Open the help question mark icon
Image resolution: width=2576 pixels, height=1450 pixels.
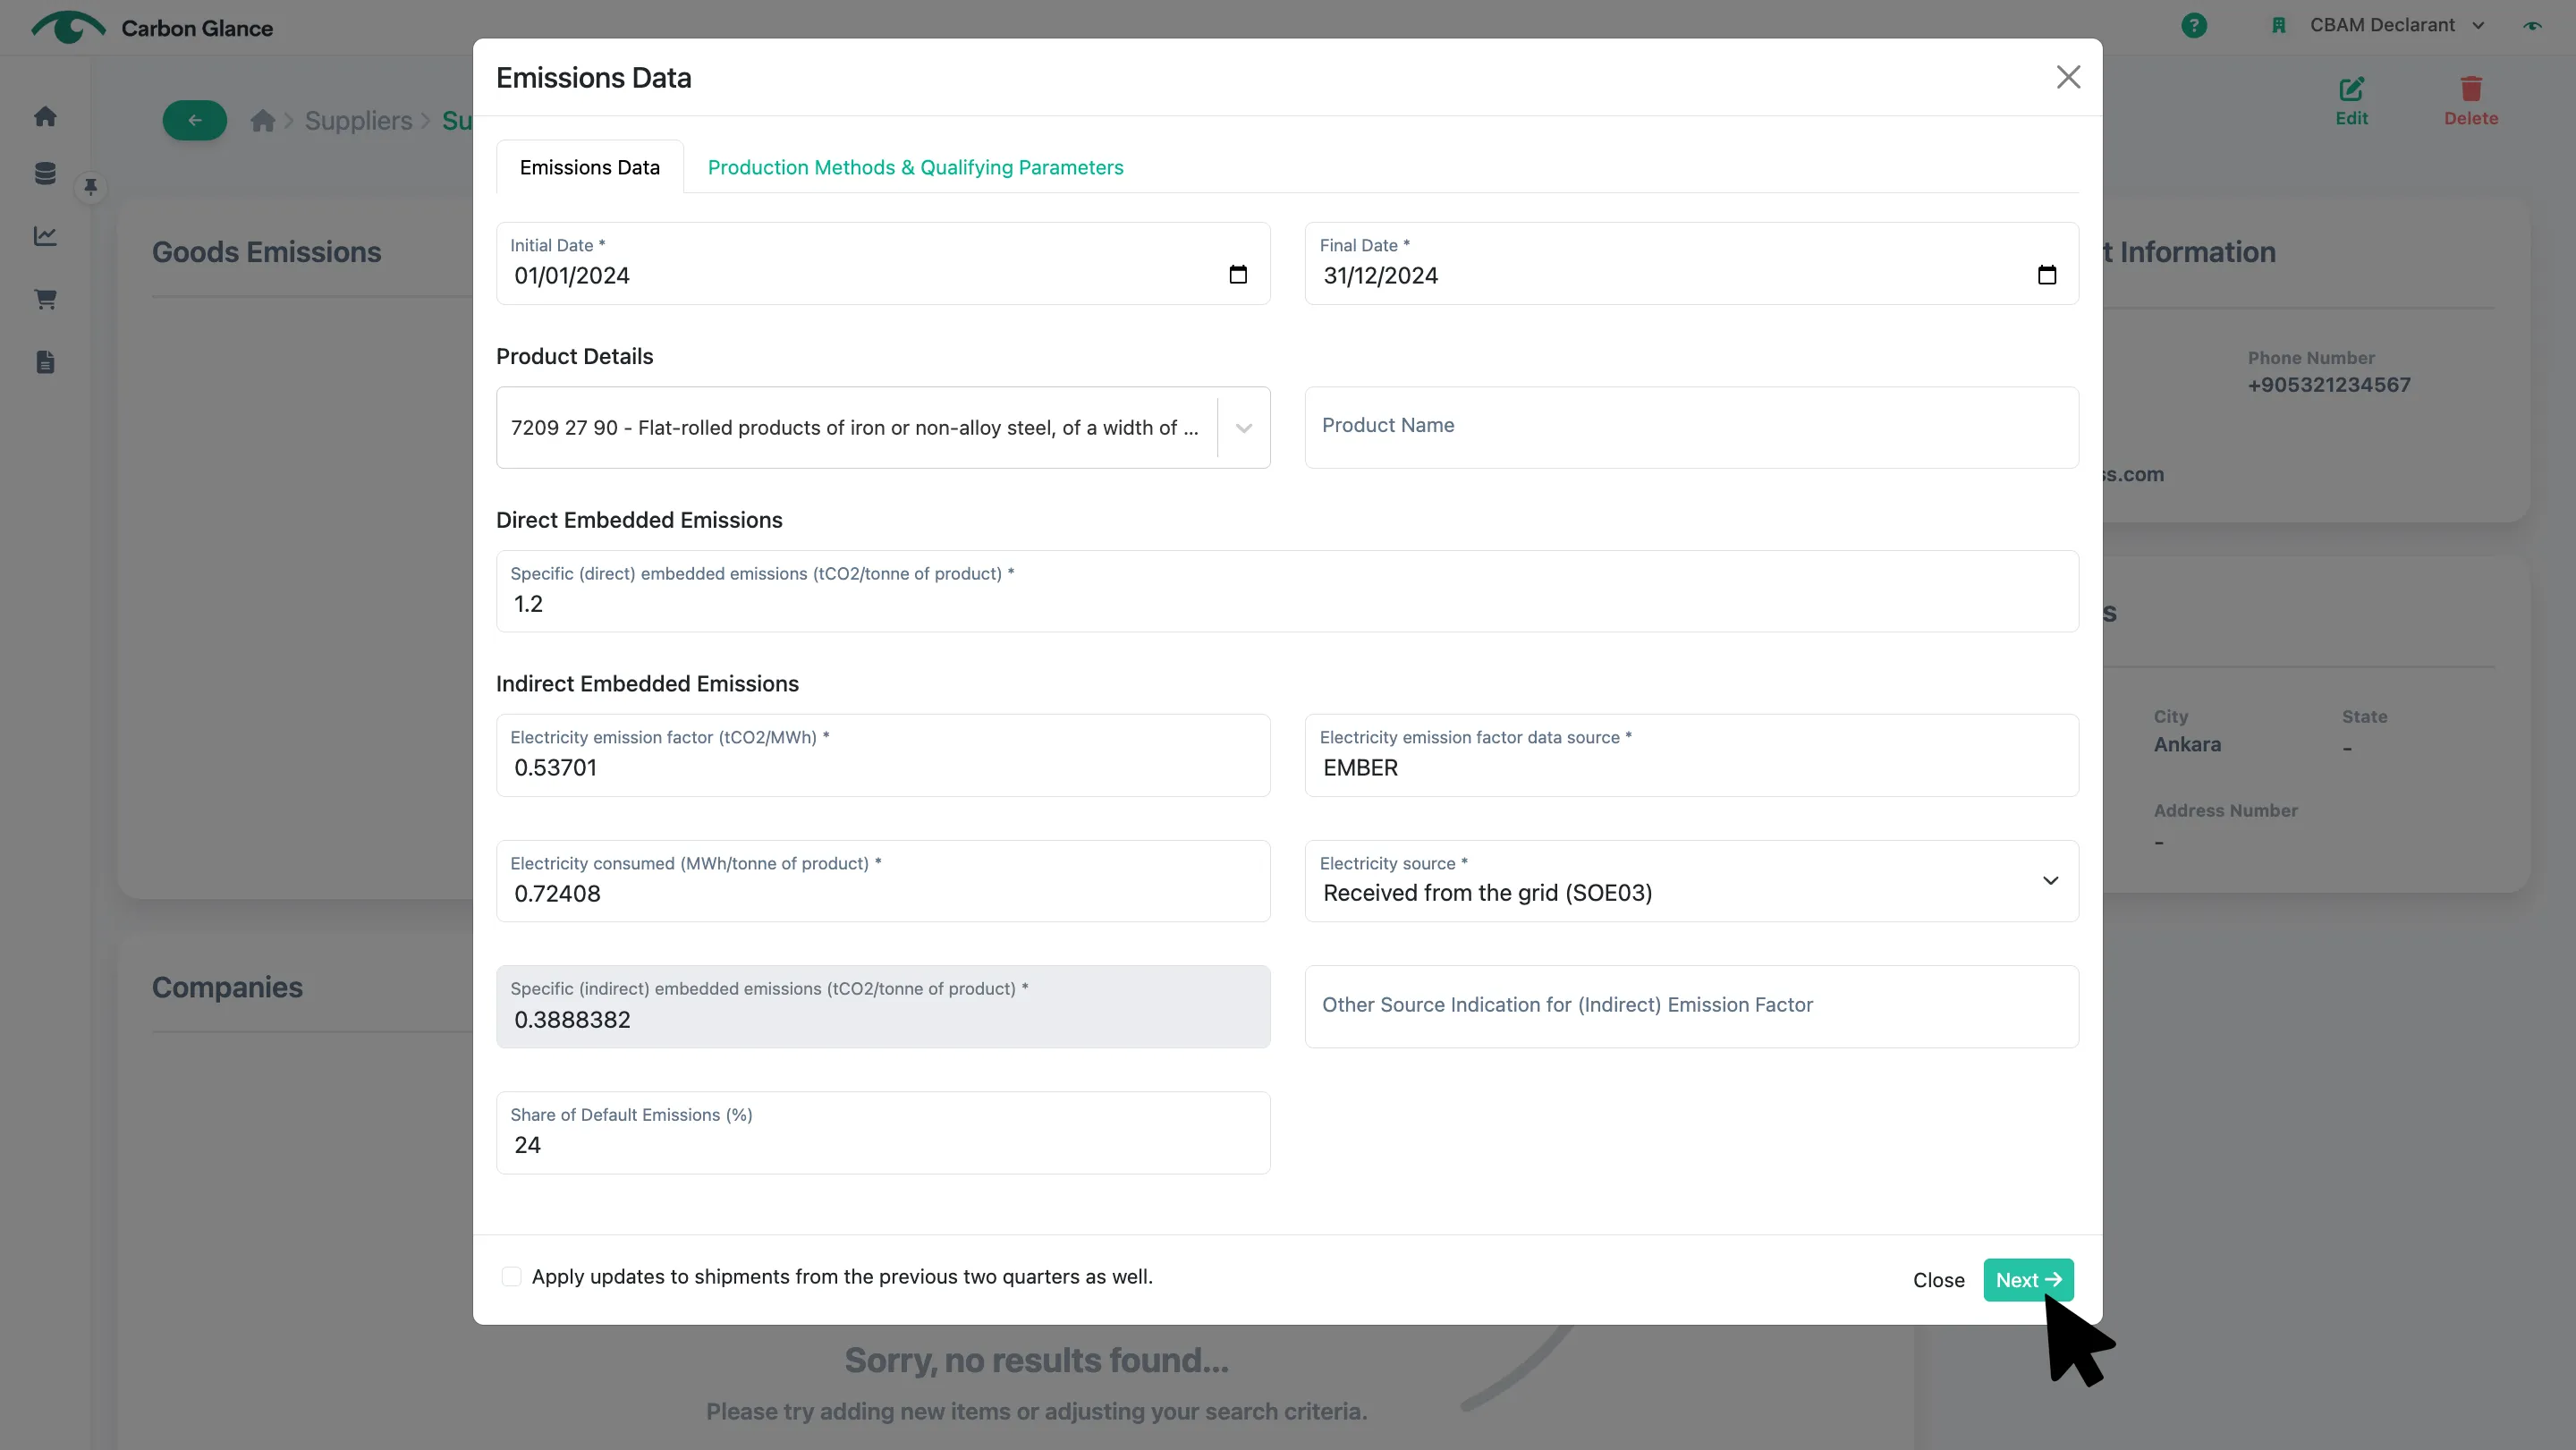[x=2194, y=25]
